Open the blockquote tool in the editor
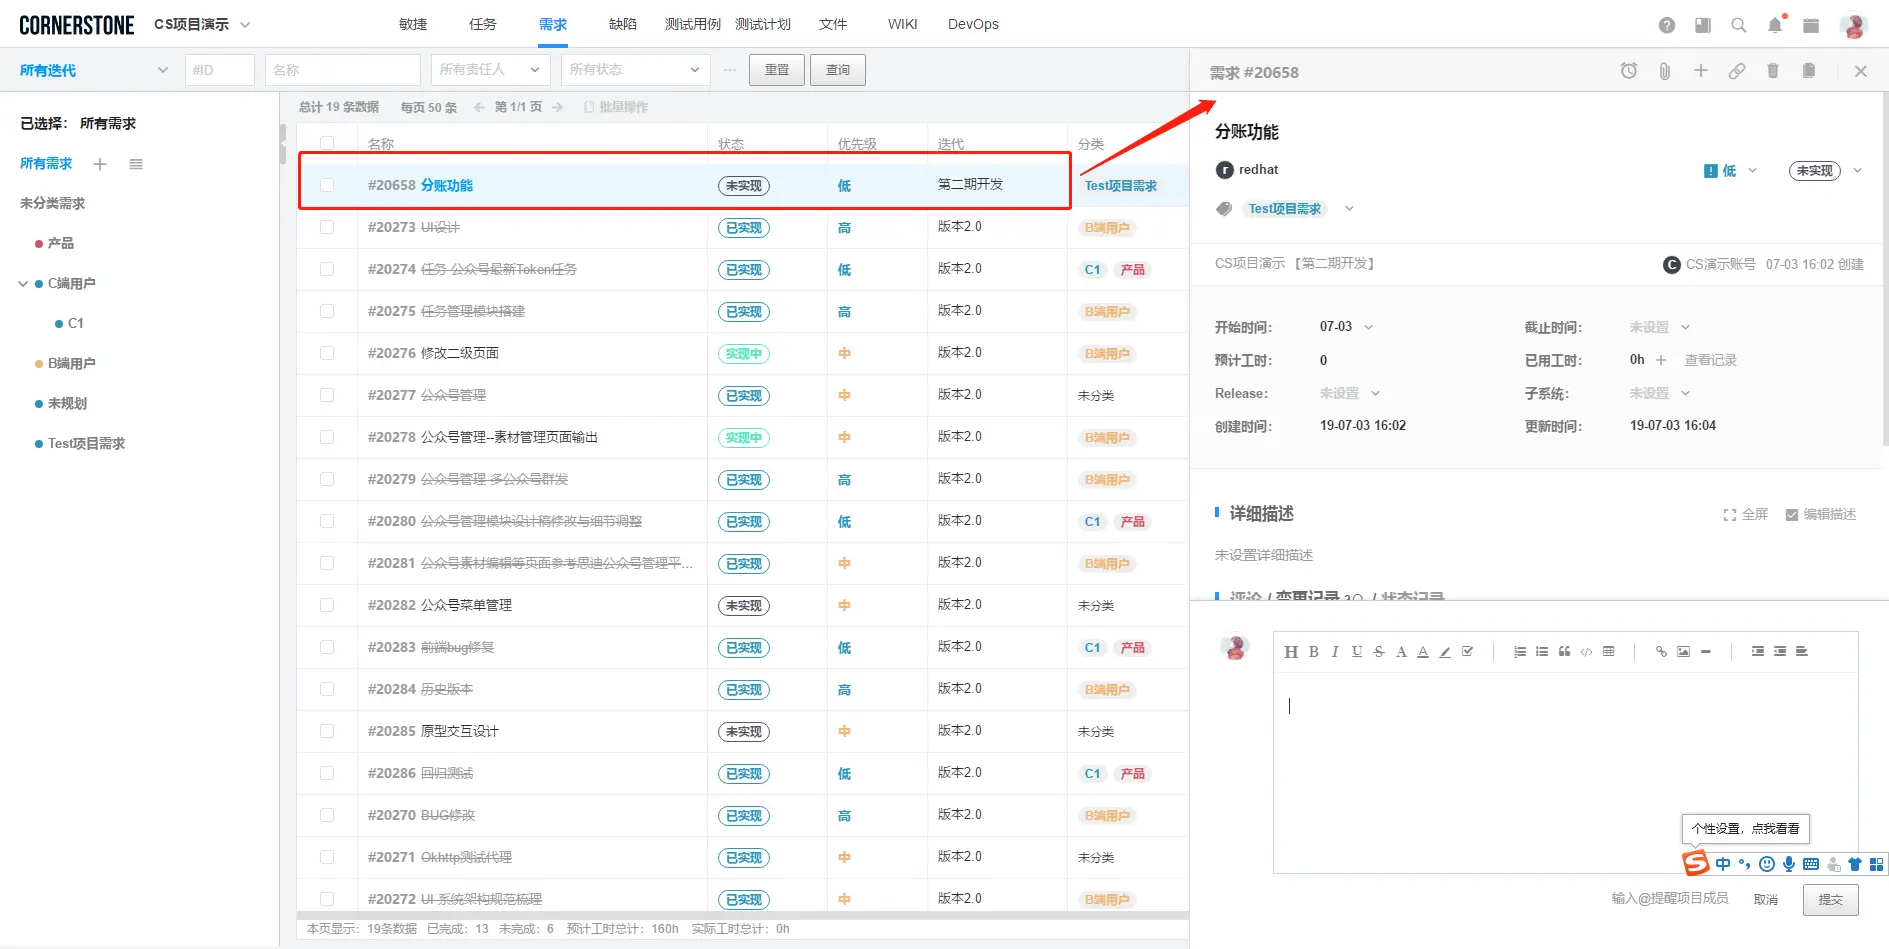 1564,651
